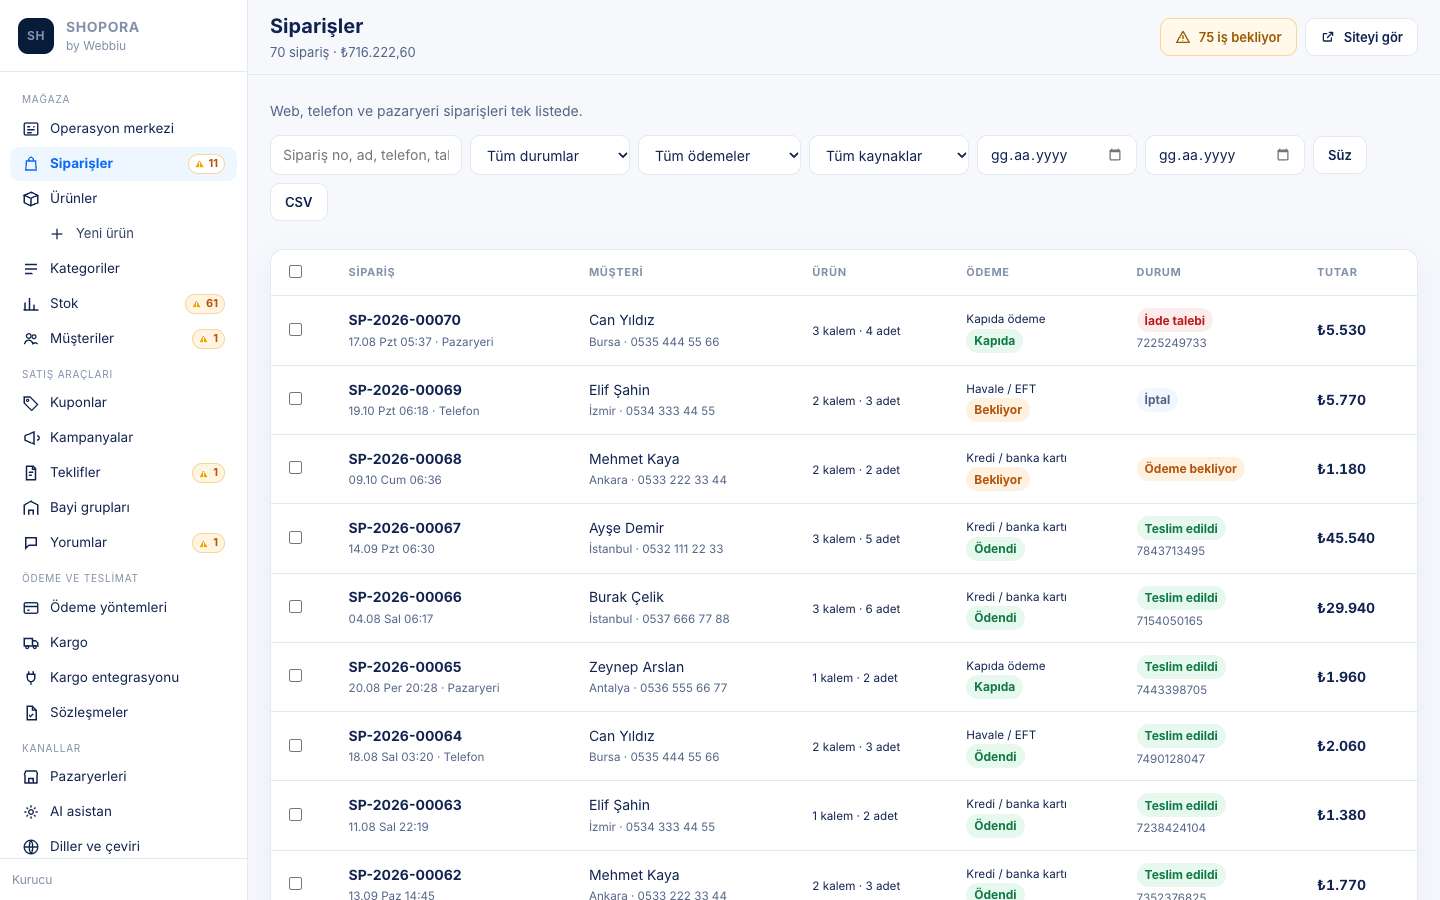
Task: Expand the Tüm kaynaklar source dropdown
Action: pos(889,155)
